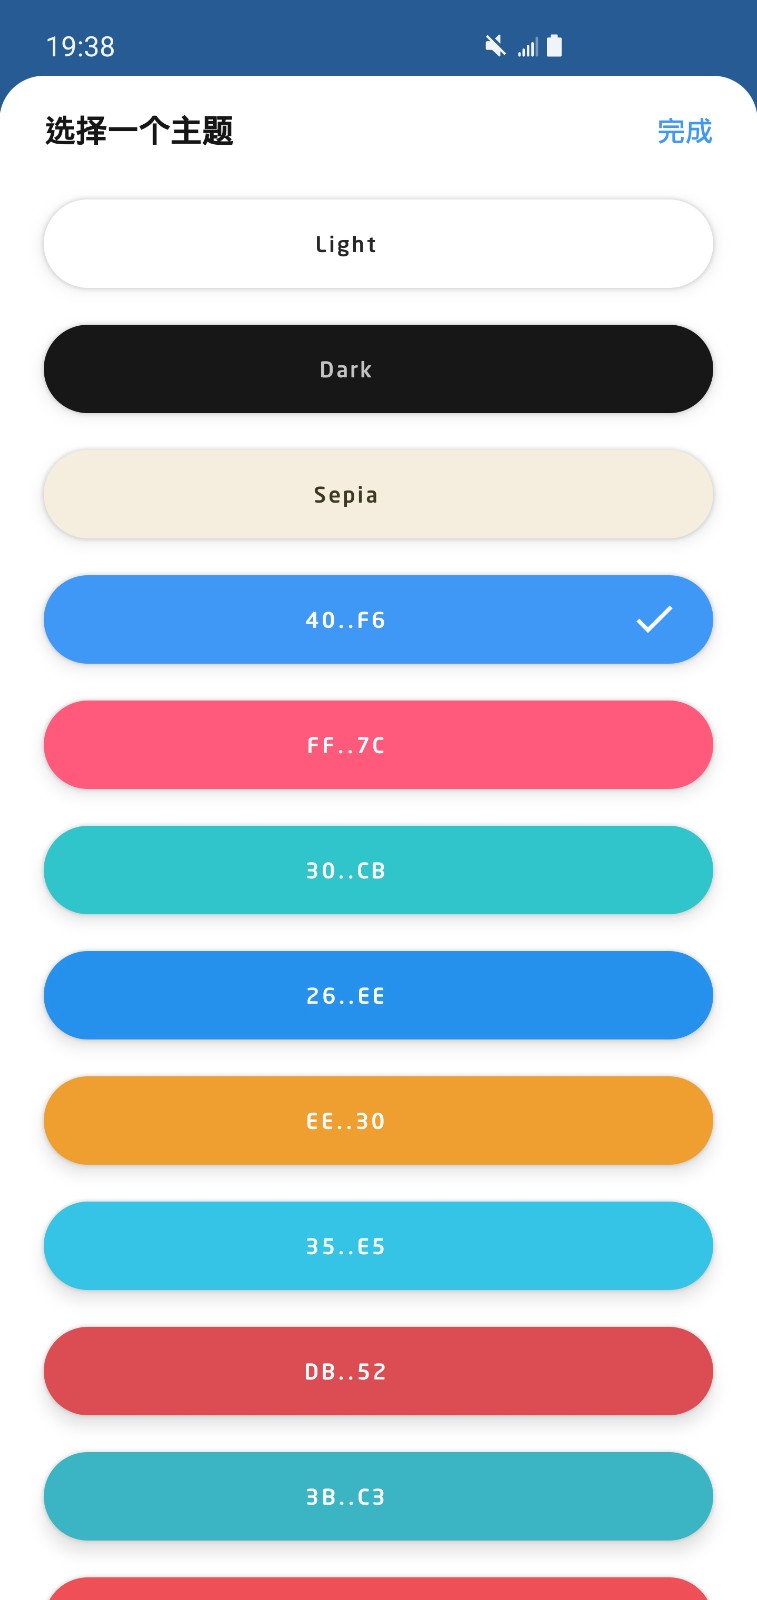This screenshot has height=1600, width=757.
Task: Tap the battery icon in status bar
Action: coord(555,46)
